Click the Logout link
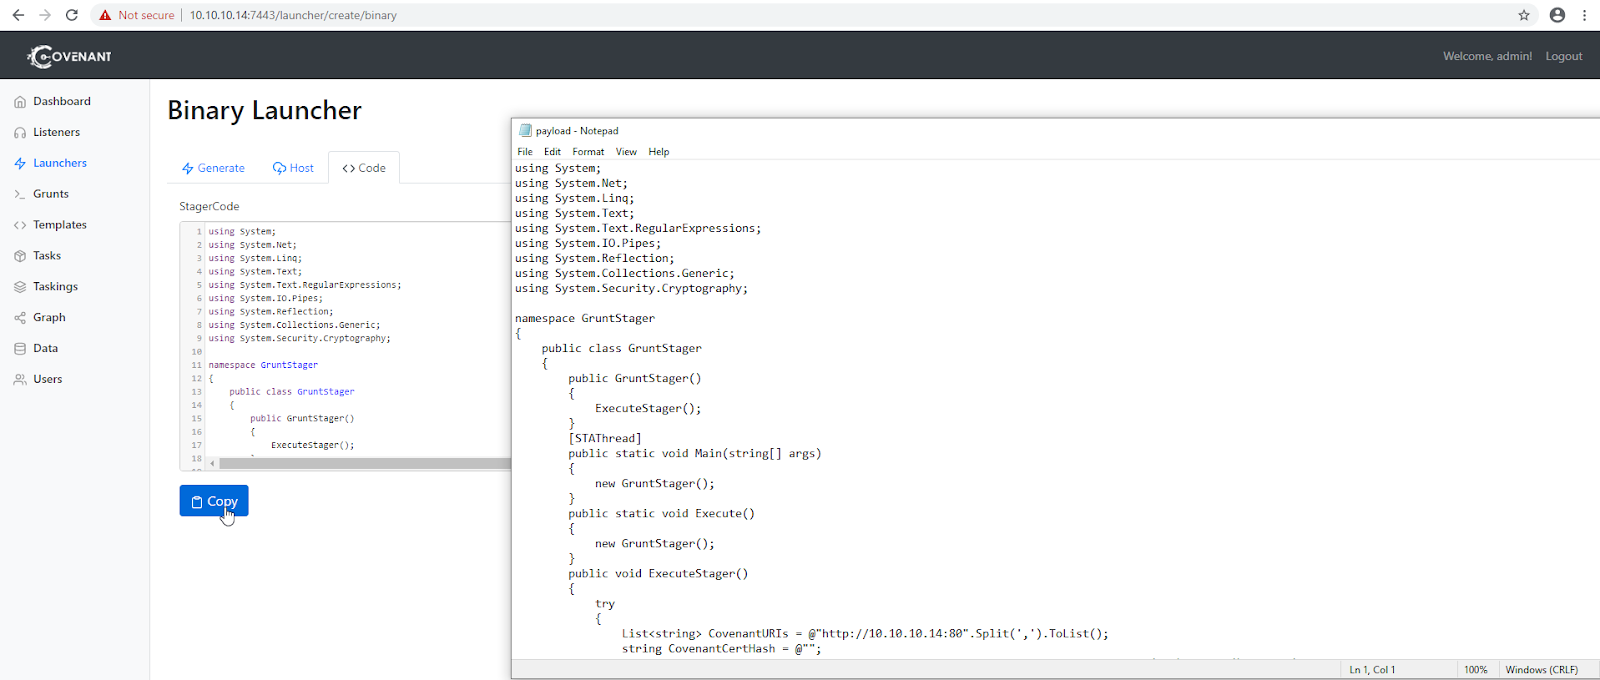The width and height of the screenshot is (1600, 680). (1563, 56)
